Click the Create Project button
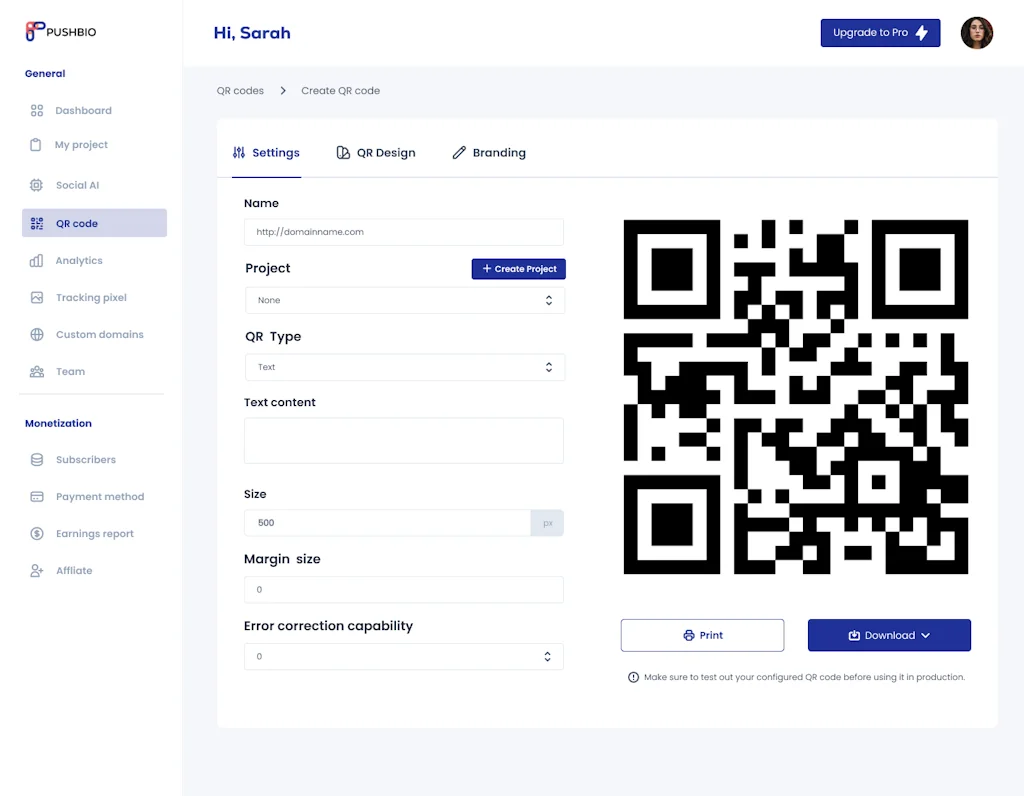This screenshot has height=796, width=1024. (x=519, y=269)
